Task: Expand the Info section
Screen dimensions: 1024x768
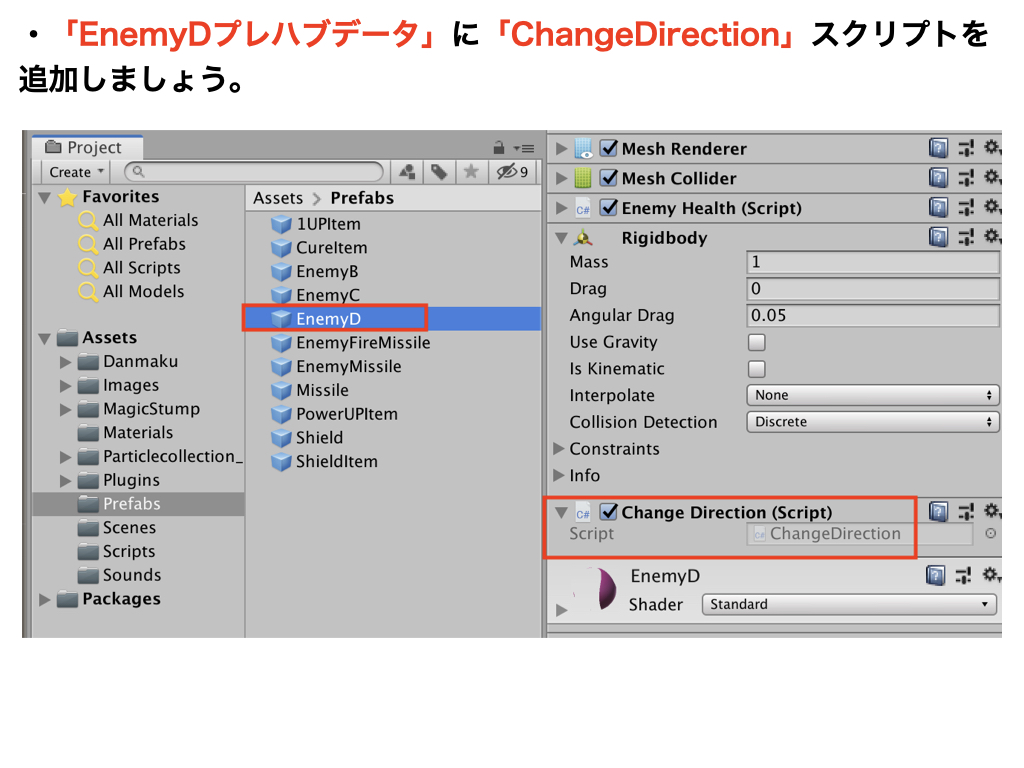Action: [558, 475]
